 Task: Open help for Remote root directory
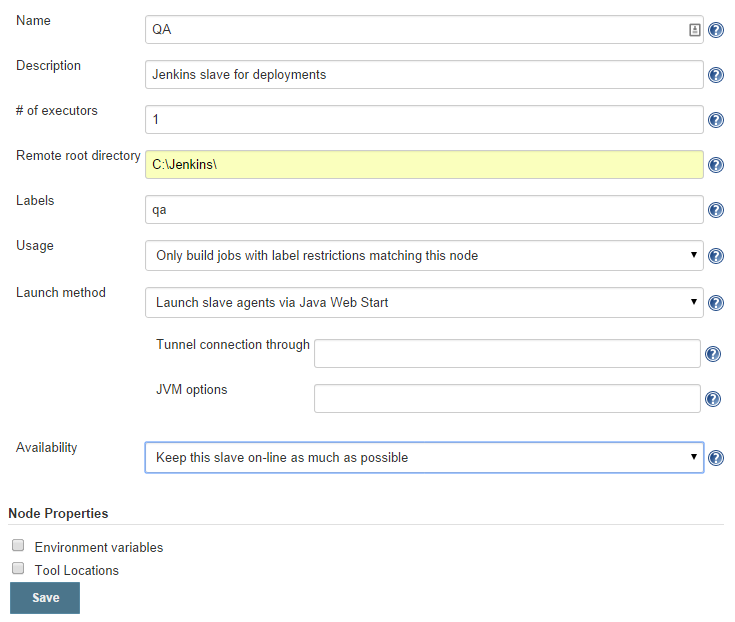click(716, 165)
